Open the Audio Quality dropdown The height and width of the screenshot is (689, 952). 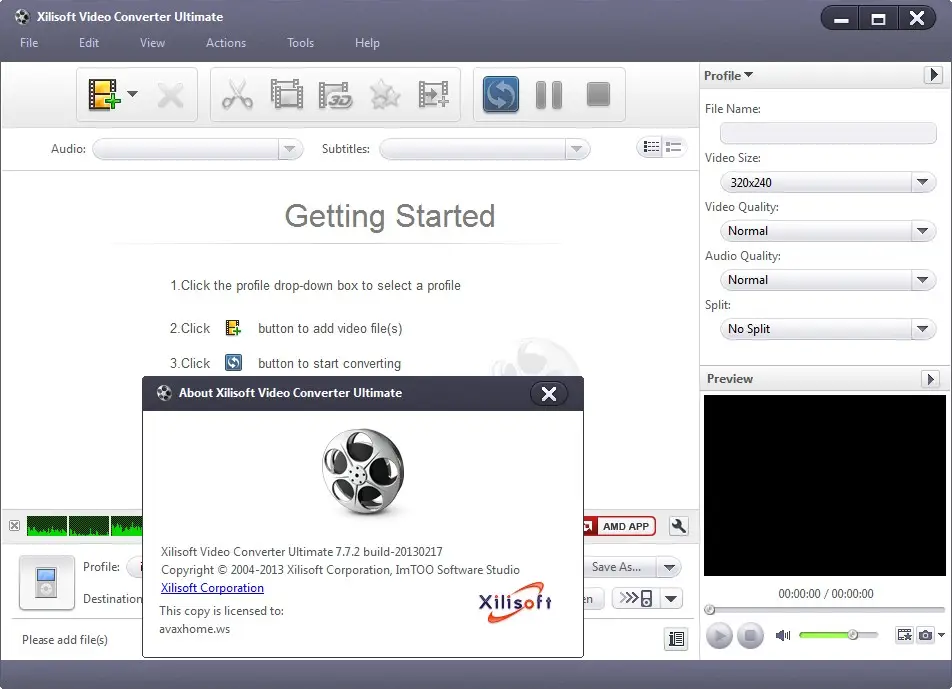tap(828, 280)
